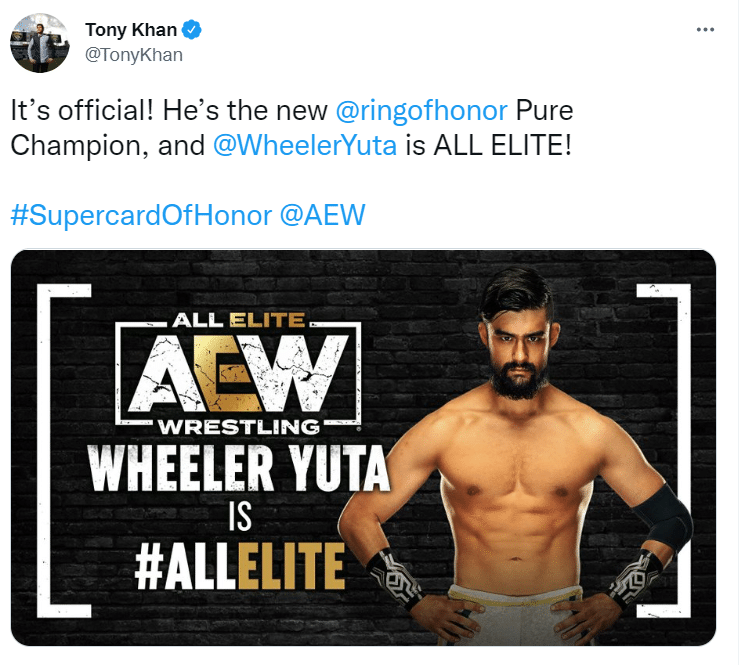This screenshot has width=750, height=665.
Task: Click the black elbow pad on wrestler
Action: (665, 518)
